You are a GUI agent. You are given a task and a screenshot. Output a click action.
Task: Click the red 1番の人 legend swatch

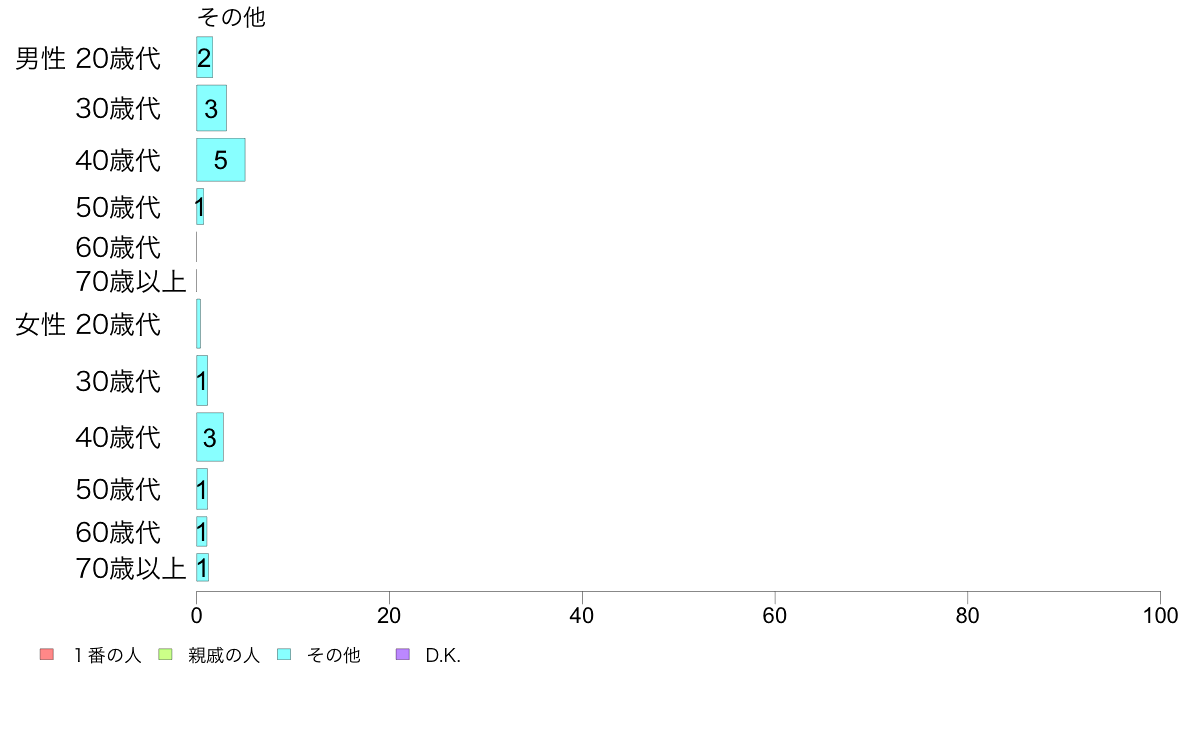click(x=47, y=654)
